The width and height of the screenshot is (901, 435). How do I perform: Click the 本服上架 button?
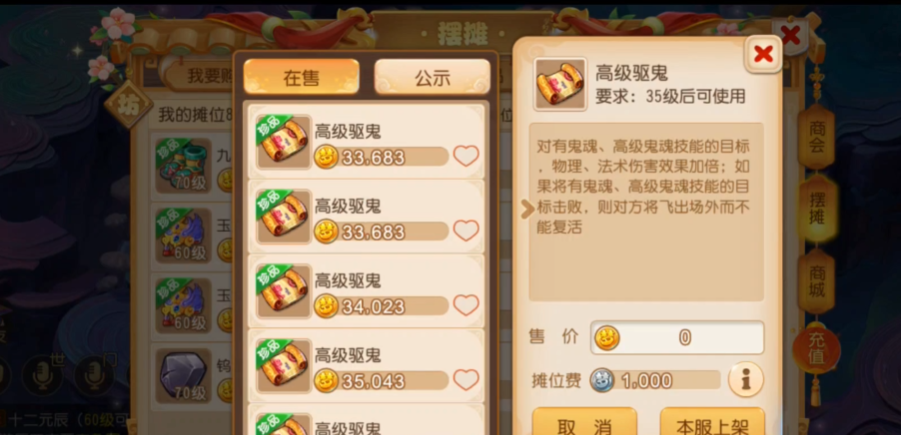tap(713, 424)
